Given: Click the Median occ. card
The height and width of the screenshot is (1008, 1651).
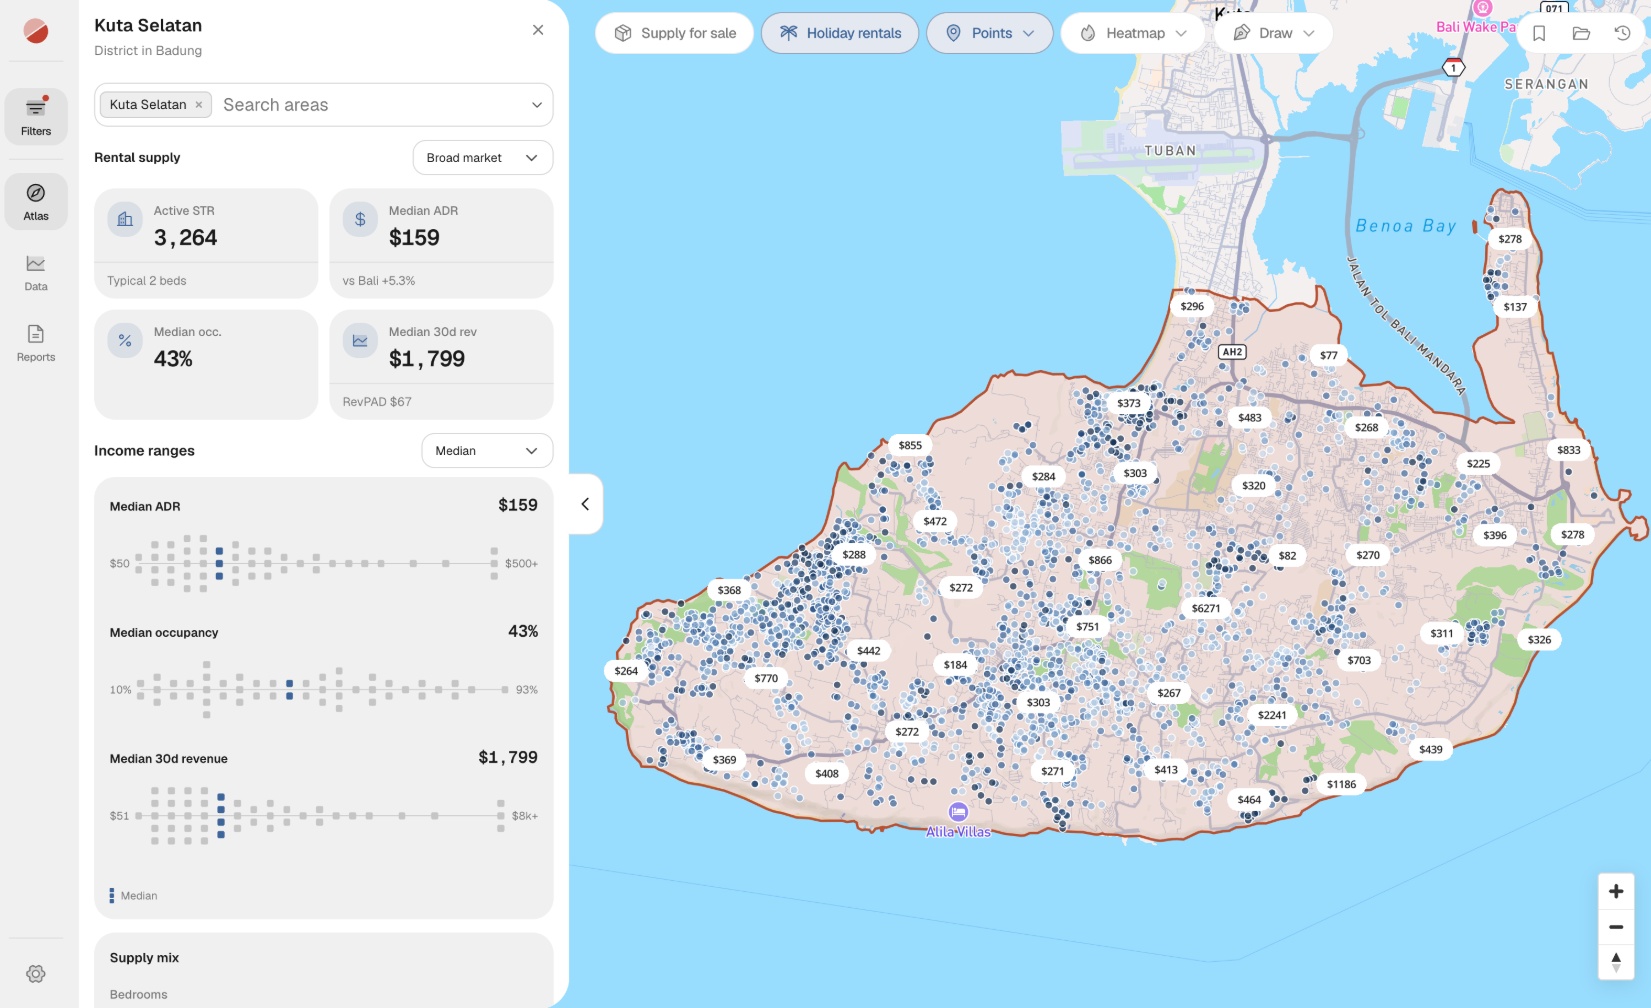Looking at the screenshot, I should [206, 364].
